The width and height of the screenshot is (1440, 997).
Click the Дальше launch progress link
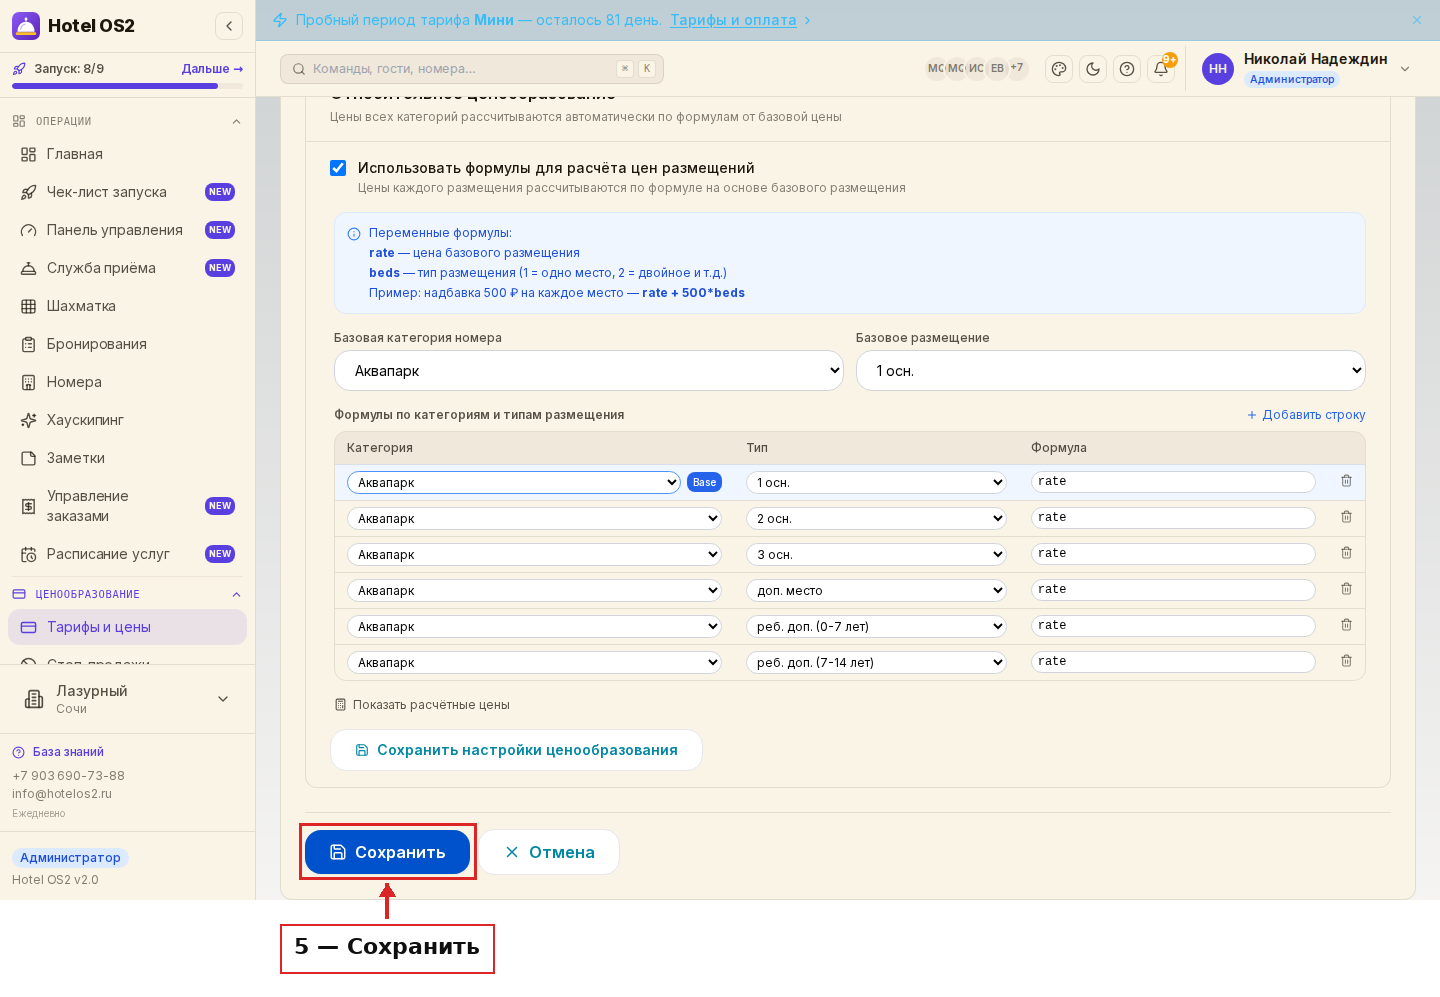point(212,69)
